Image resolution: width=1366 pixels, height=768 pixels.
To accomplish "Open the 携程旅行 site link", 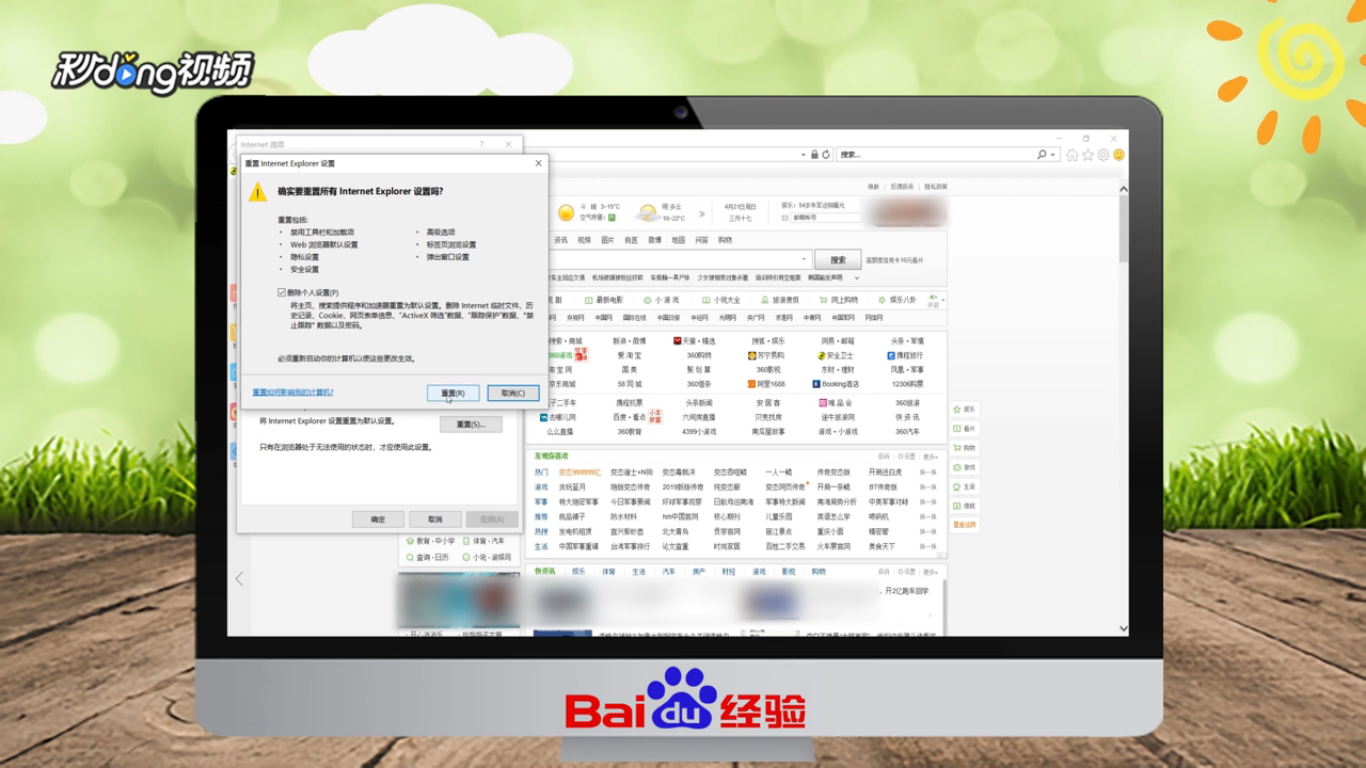I will point(905,355).
